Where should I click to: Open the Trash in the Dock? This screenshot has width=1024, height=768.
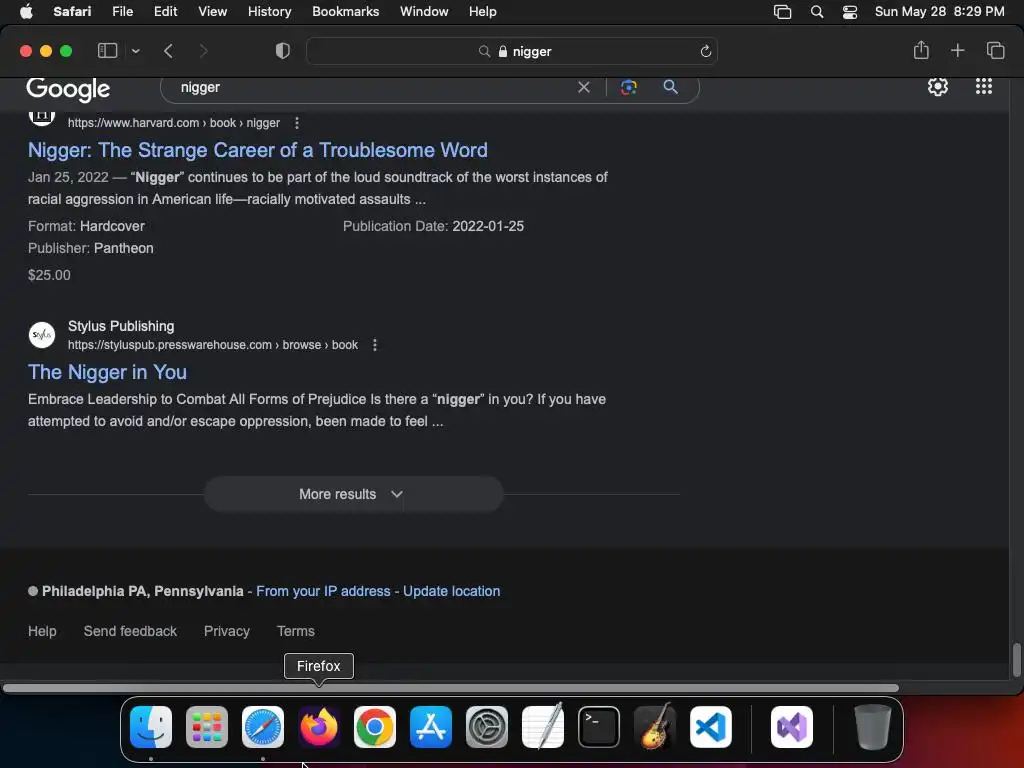(872, 727)
